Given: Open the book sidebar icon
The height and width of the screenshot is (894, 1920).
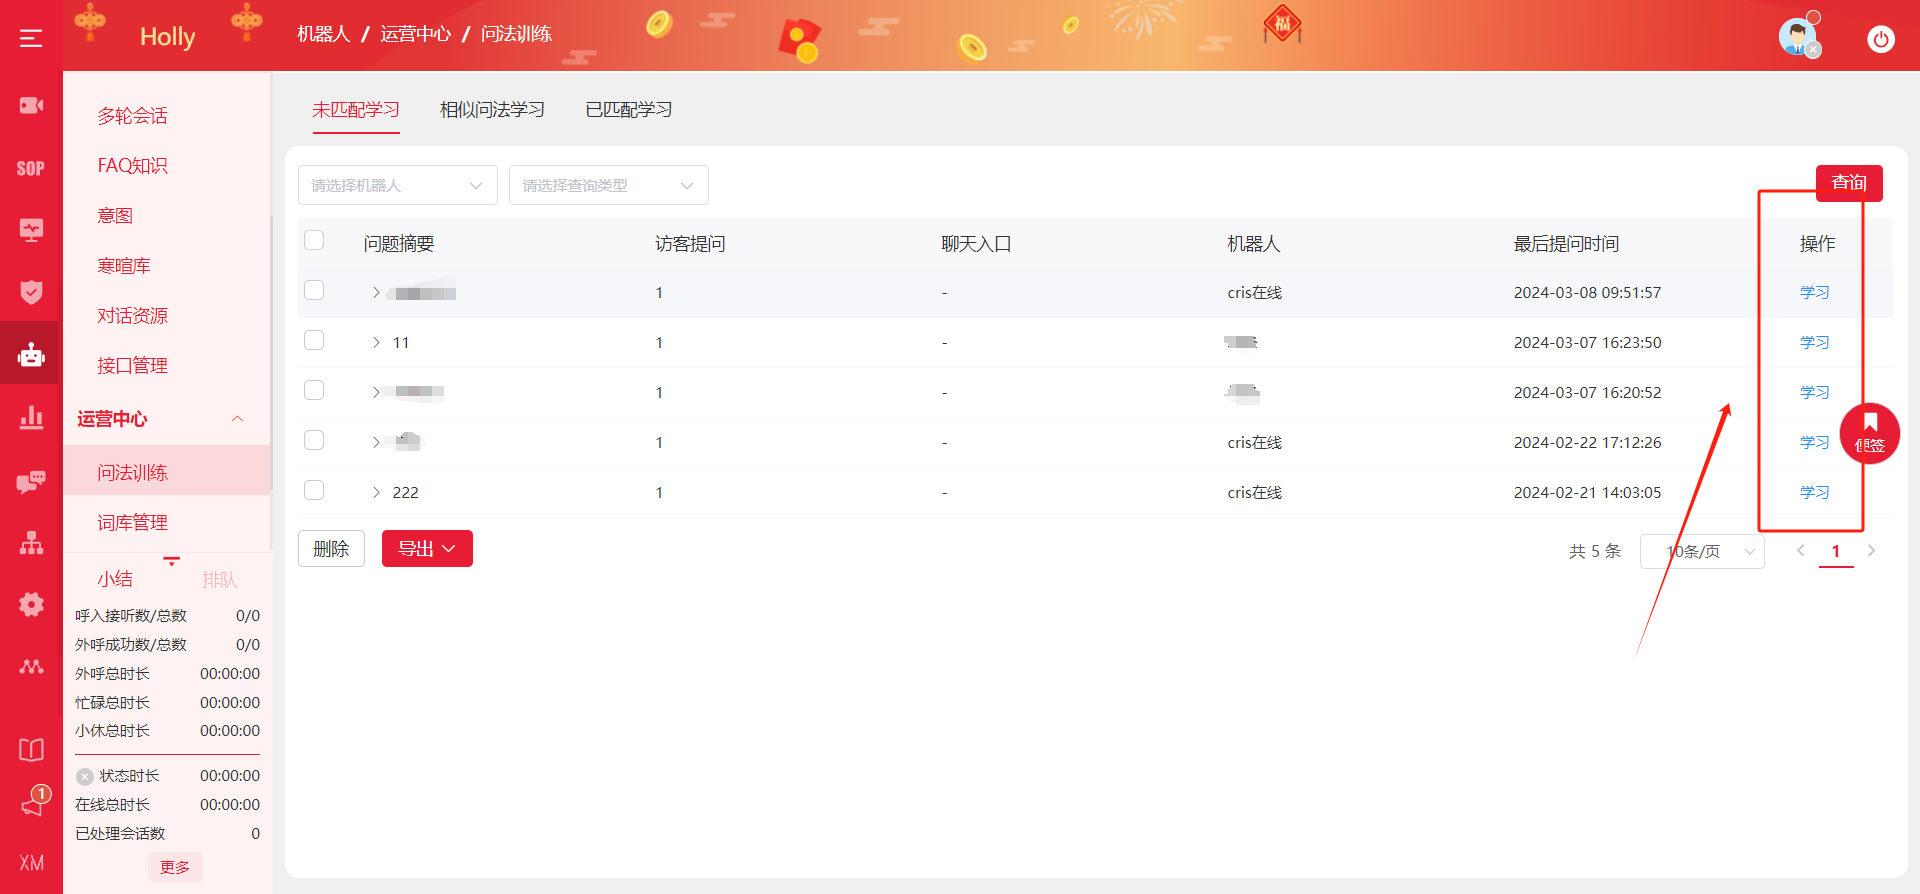Looking at the screenshot, I should coord(31,750).
